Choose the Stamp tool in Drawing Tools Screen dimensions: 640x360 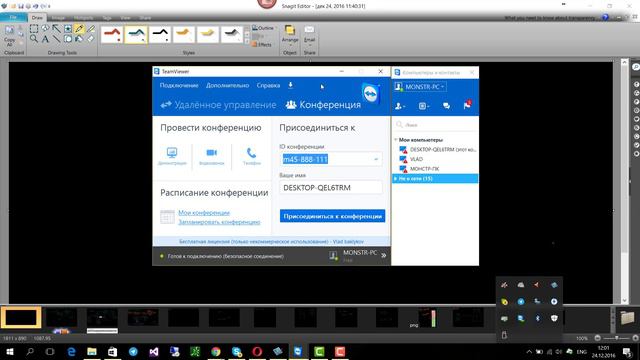click(x=68, y=29)
